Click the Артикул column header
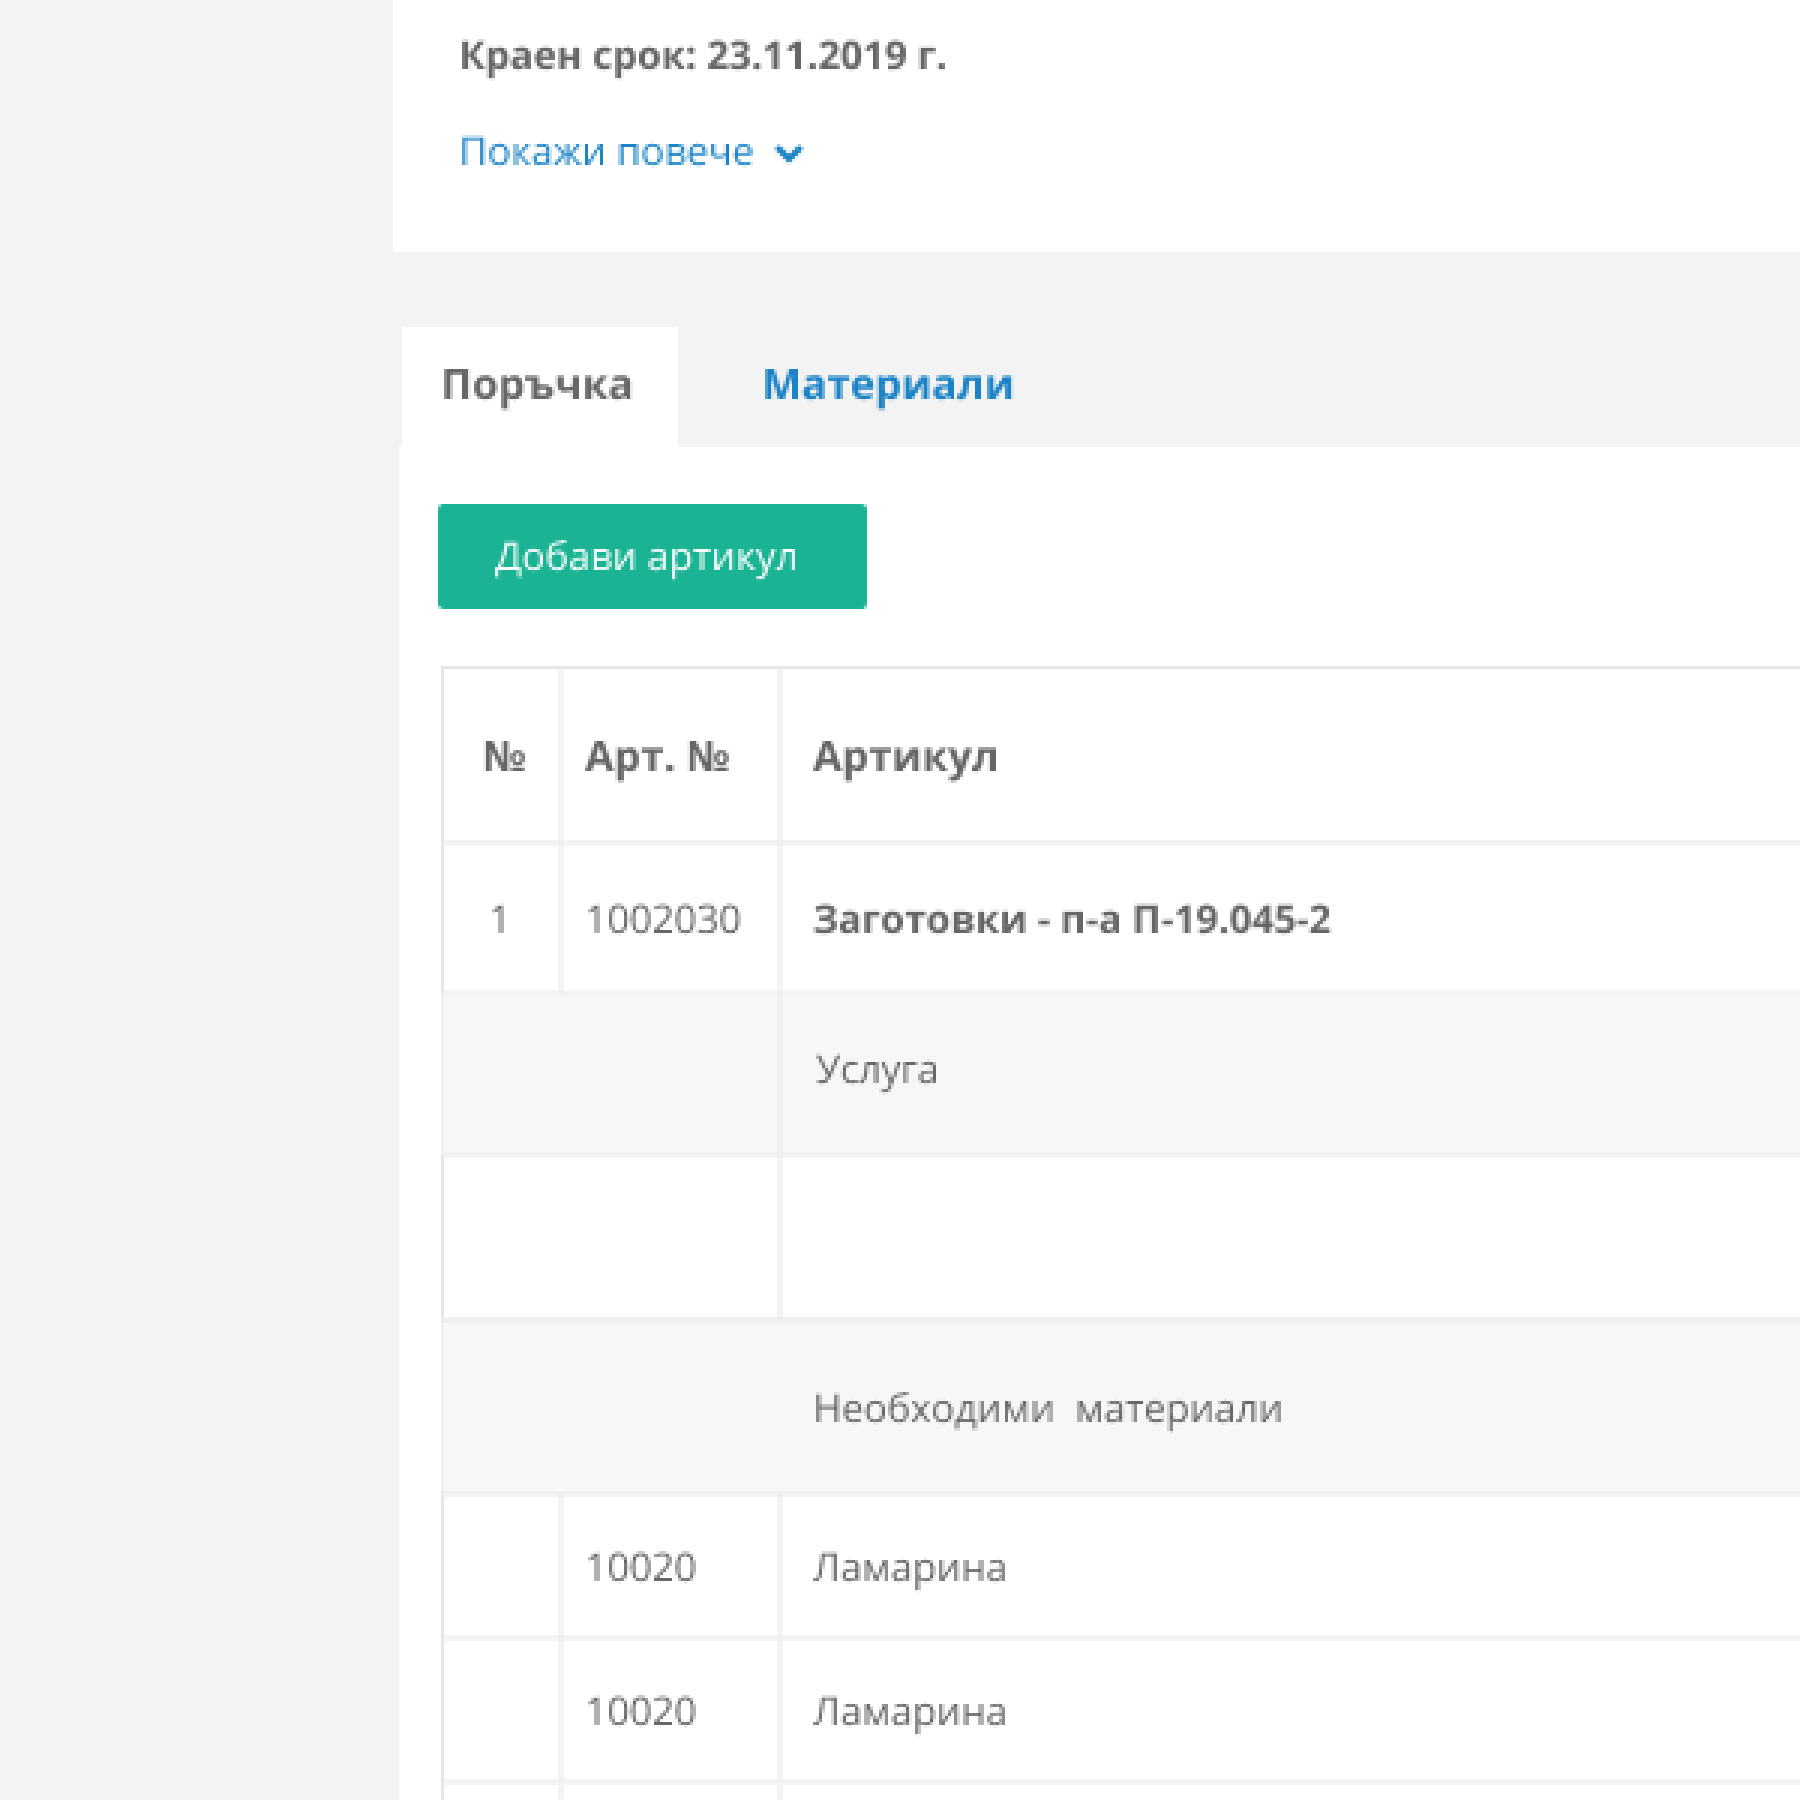Viewport: 1800px width, 1800px height. coord(904,757)
